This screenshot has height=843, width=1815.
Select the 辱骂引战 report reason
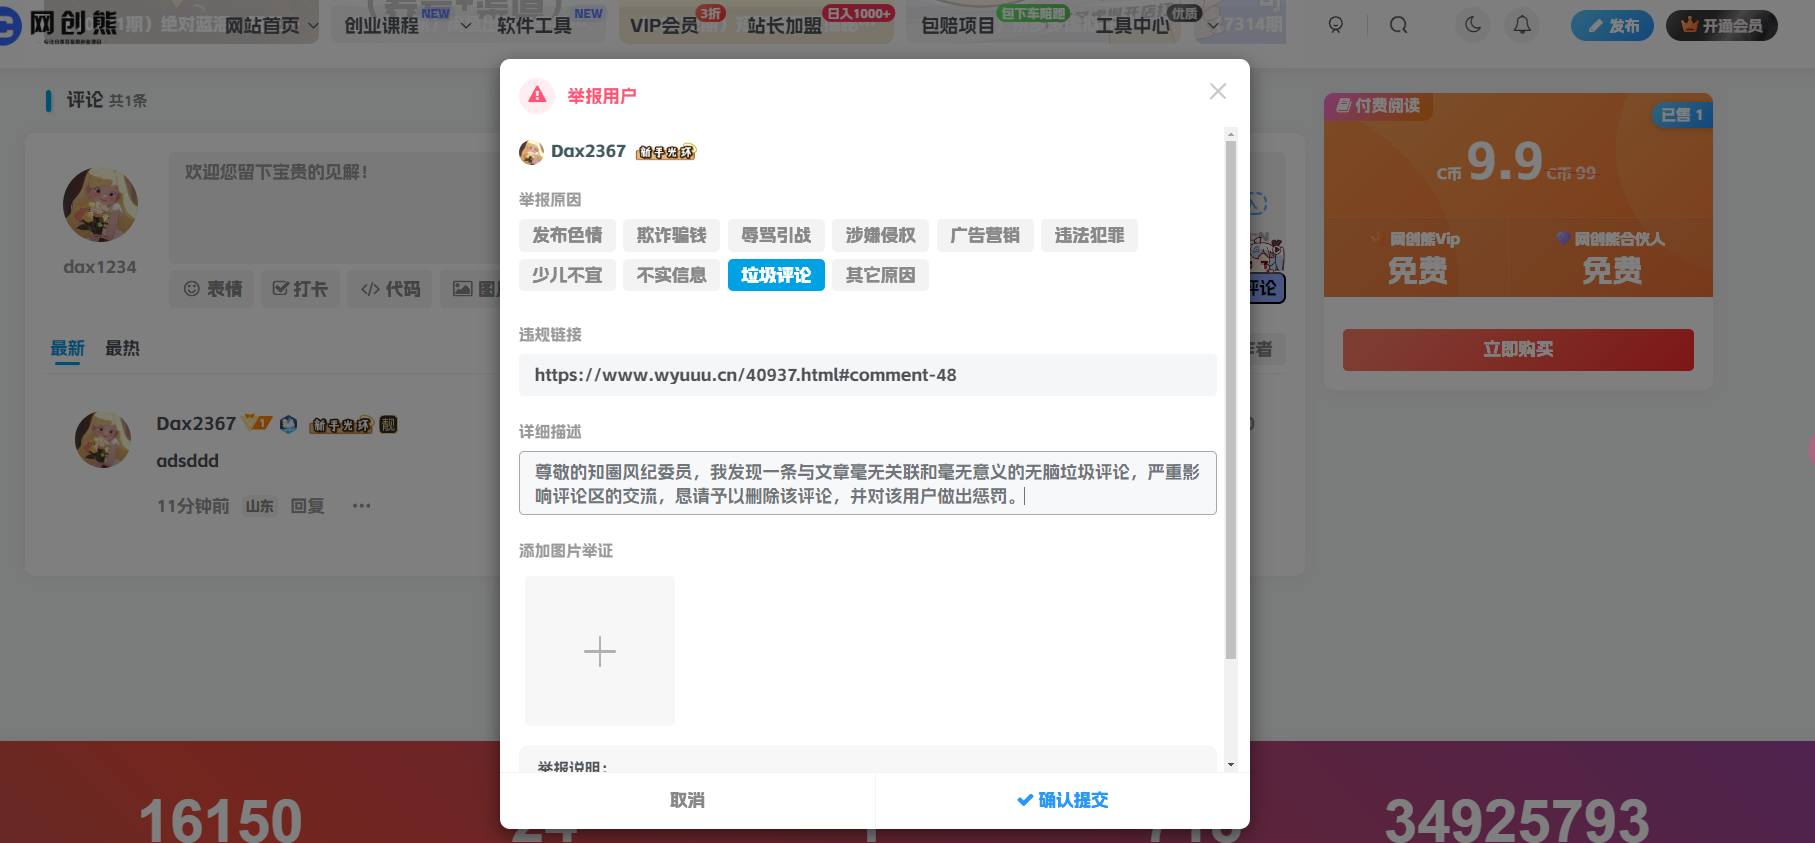[x=776, y=235]
